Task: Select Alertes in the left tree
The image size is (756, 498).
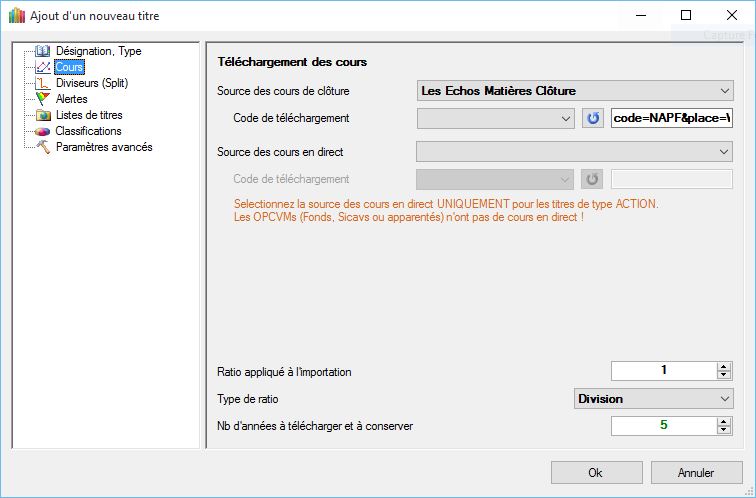Action: click(72, 99)
